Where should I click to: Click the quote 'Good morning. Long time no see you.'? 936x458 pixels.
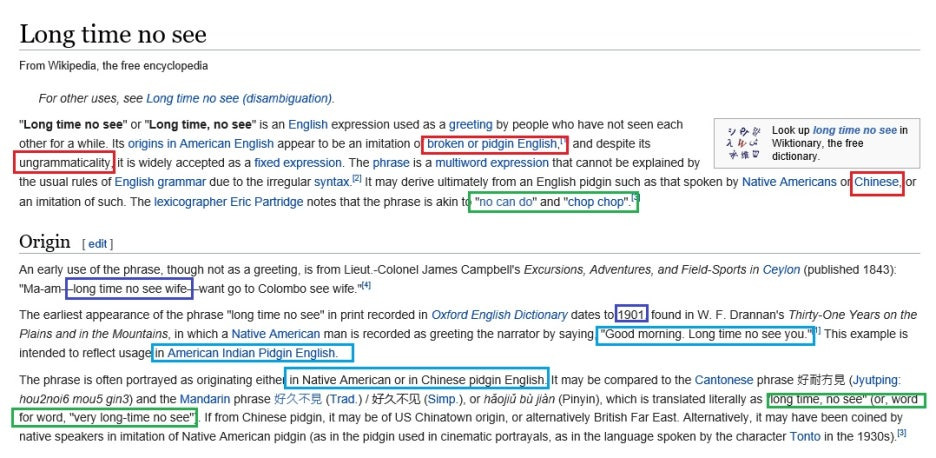click(x=706, y=334)
